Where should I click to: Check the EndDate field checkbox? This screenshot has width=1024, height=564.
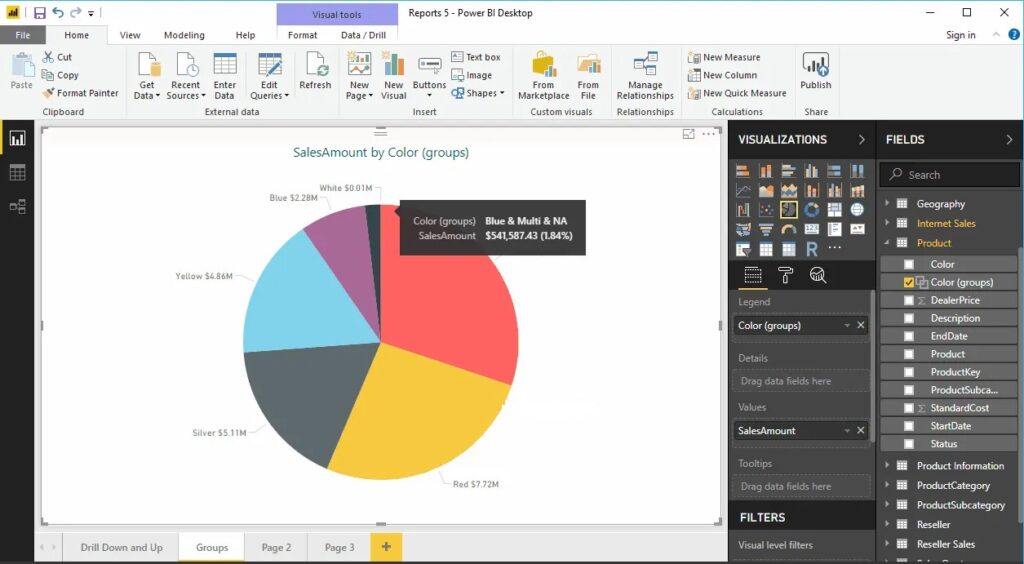(x=908, y=336)
